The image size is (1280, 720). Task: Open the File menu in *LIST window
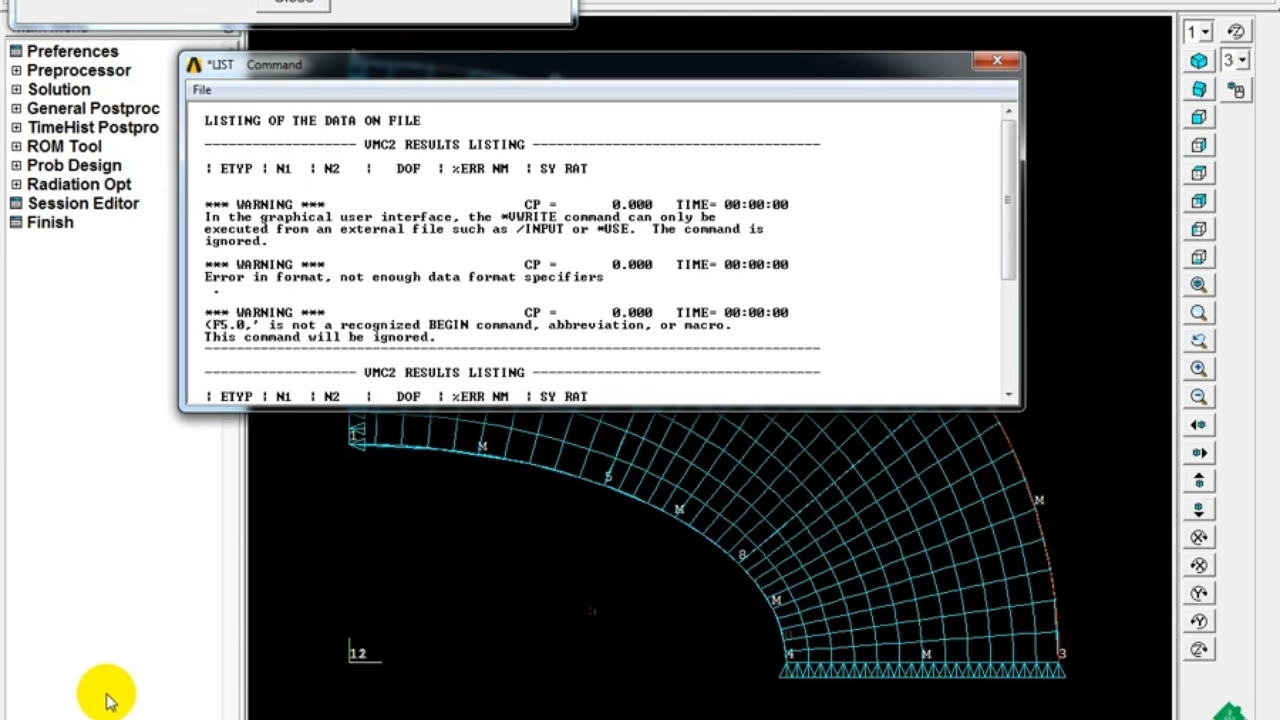202,90
